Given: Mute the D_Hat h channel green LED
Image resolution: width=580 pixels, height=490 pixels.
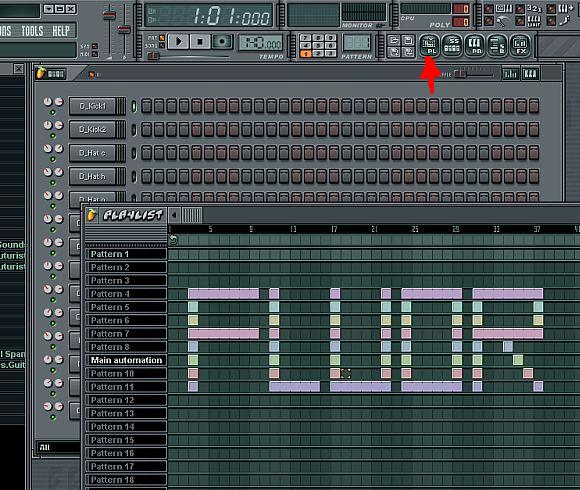Looking at the screenshot, I should [53, 183].
